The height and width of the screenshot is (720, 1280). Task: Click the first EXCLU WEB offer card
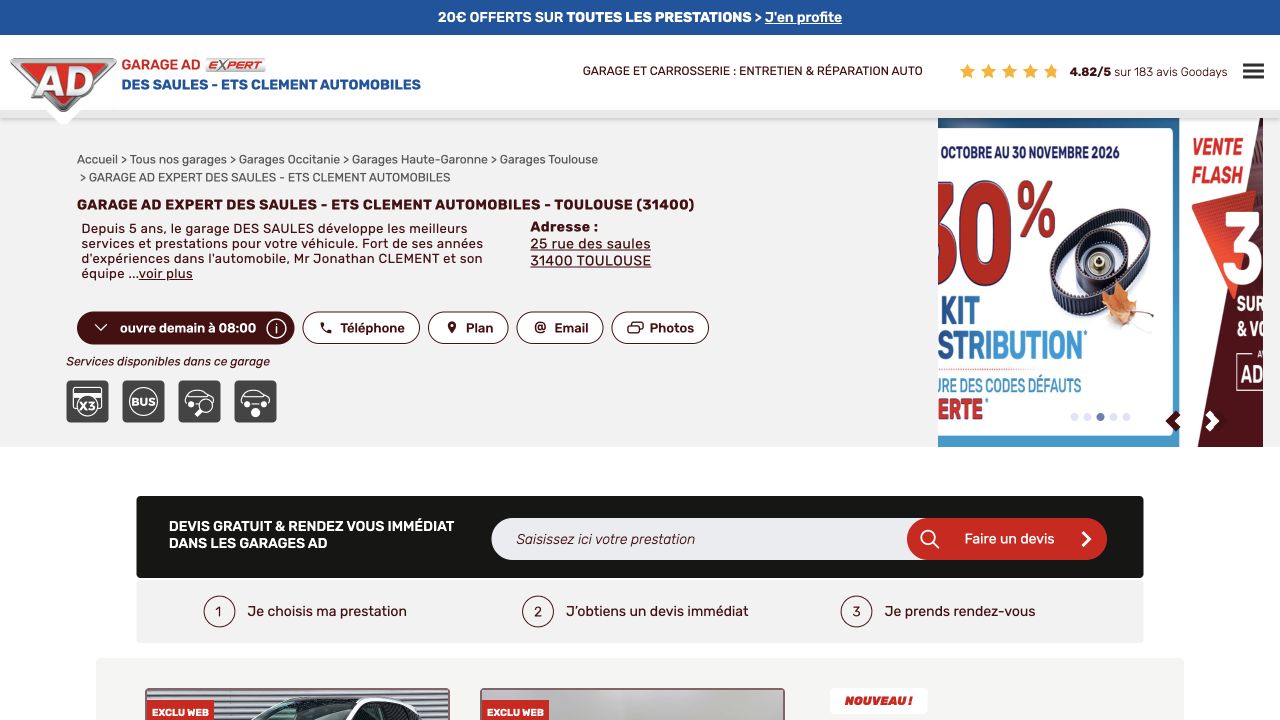point(297,704)
